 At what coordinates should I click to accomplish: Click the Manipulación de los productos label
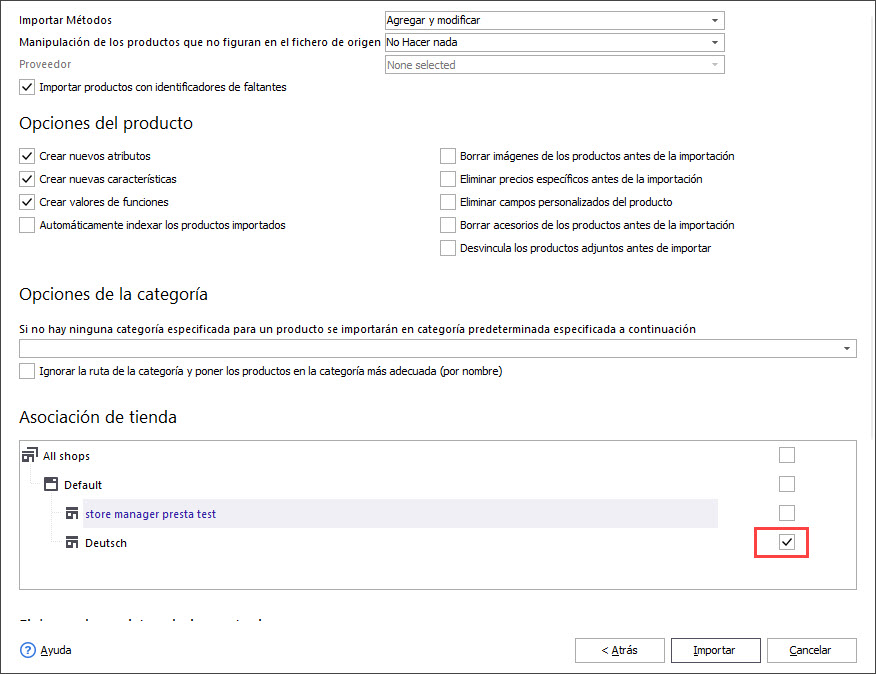click(x=199, y=42)
